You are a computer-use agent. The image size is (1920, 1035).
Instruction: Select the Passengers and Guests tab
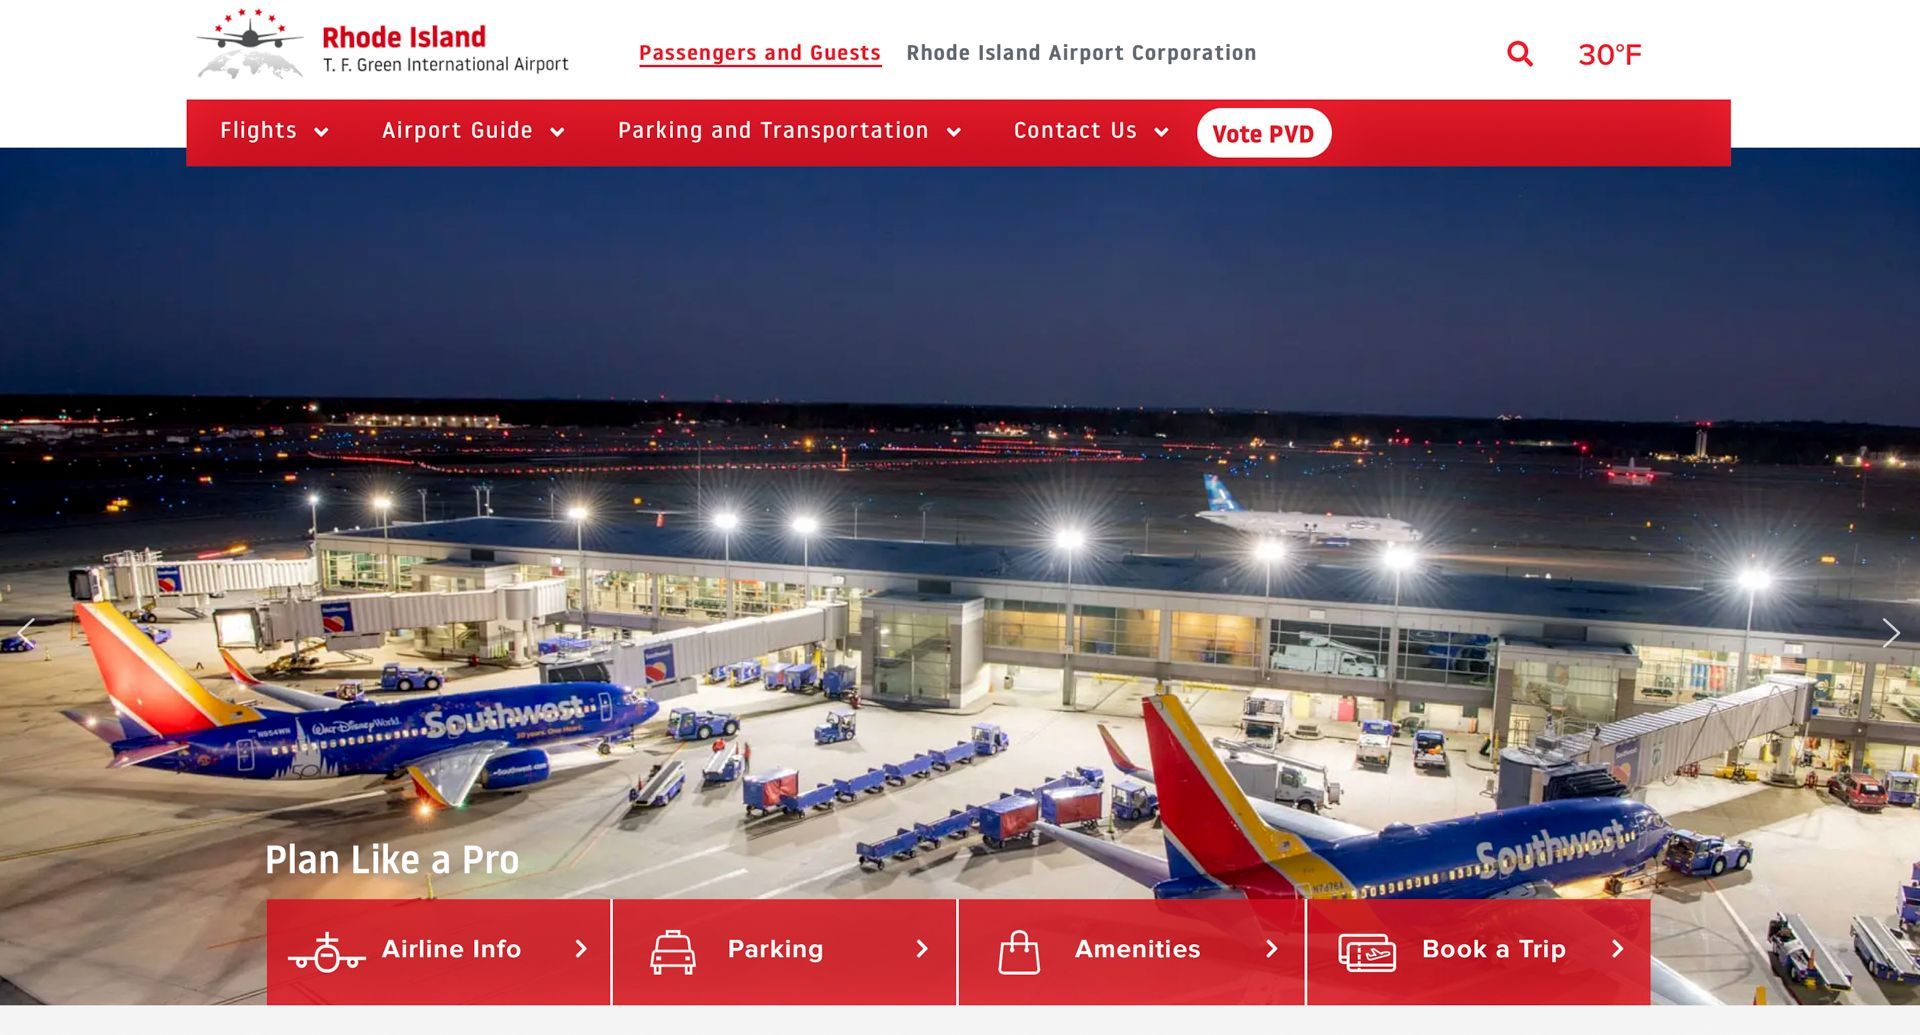tap(760, 53)
